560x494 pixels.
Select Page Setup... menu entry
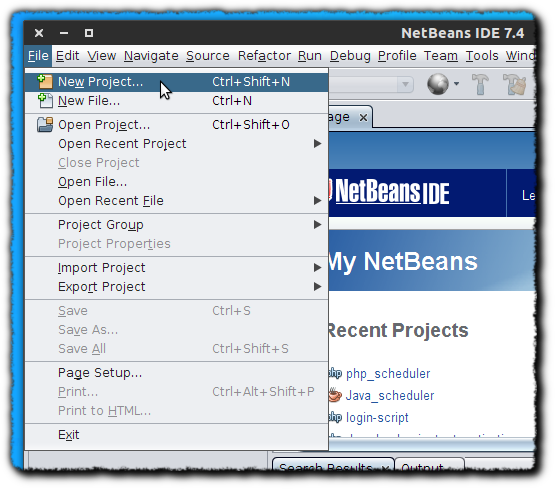pos(176,373)
